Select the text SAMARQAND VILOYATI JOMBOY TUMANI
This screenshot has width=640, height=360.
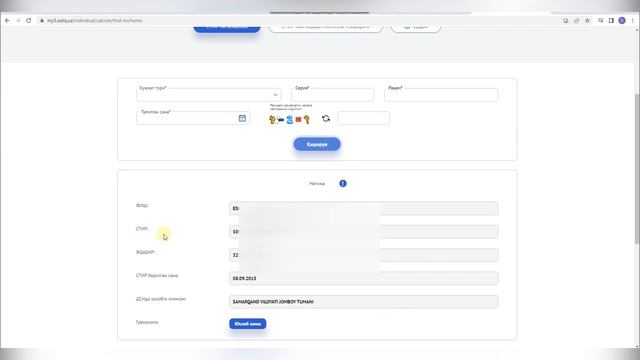273,302
